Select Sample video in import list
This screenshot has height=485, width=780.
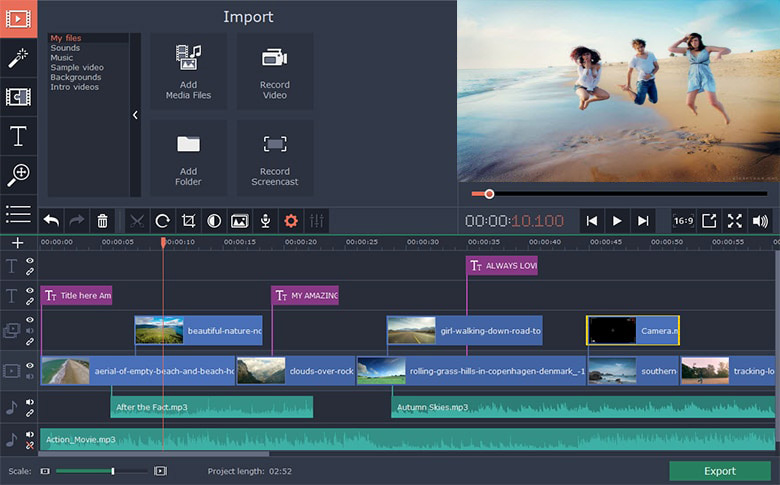point(77,67)
